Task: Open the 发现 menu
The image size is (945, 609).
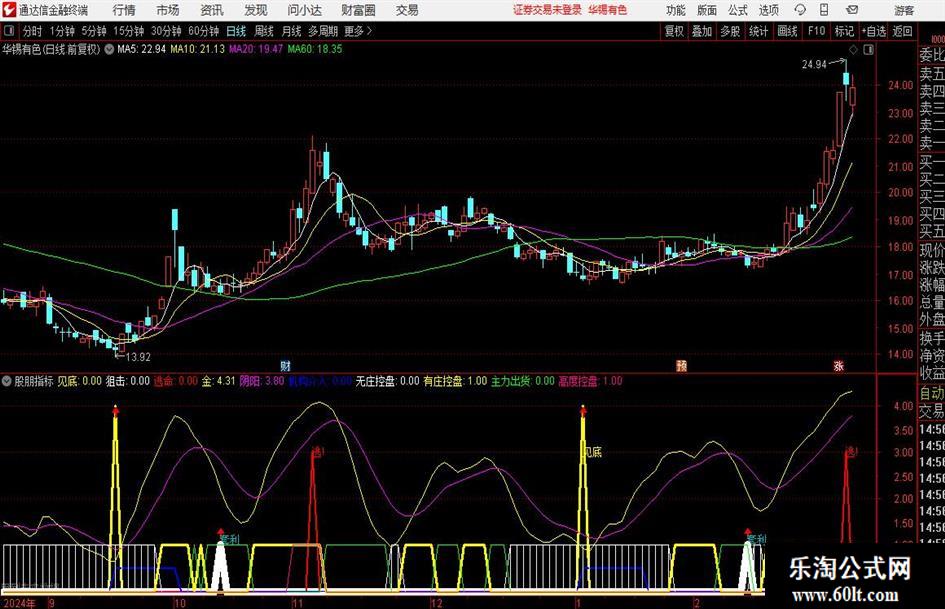Action: (256, 10)
